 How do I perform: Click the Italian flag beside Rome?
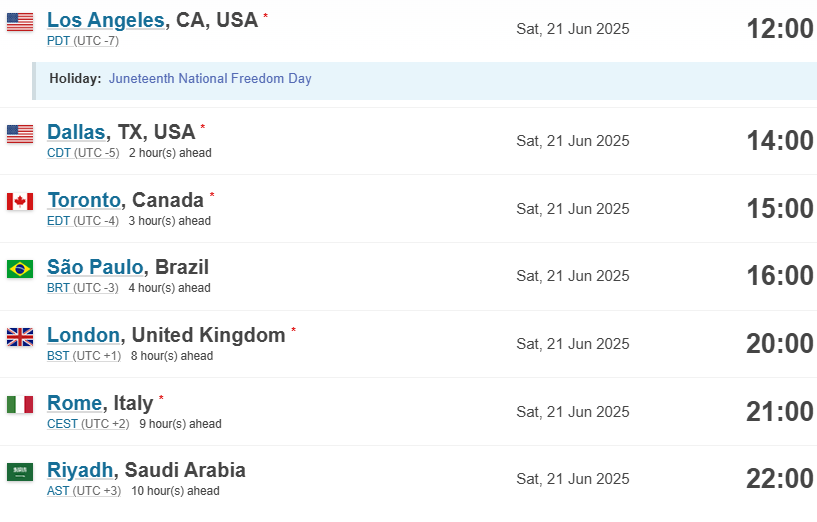click(20, 404)
